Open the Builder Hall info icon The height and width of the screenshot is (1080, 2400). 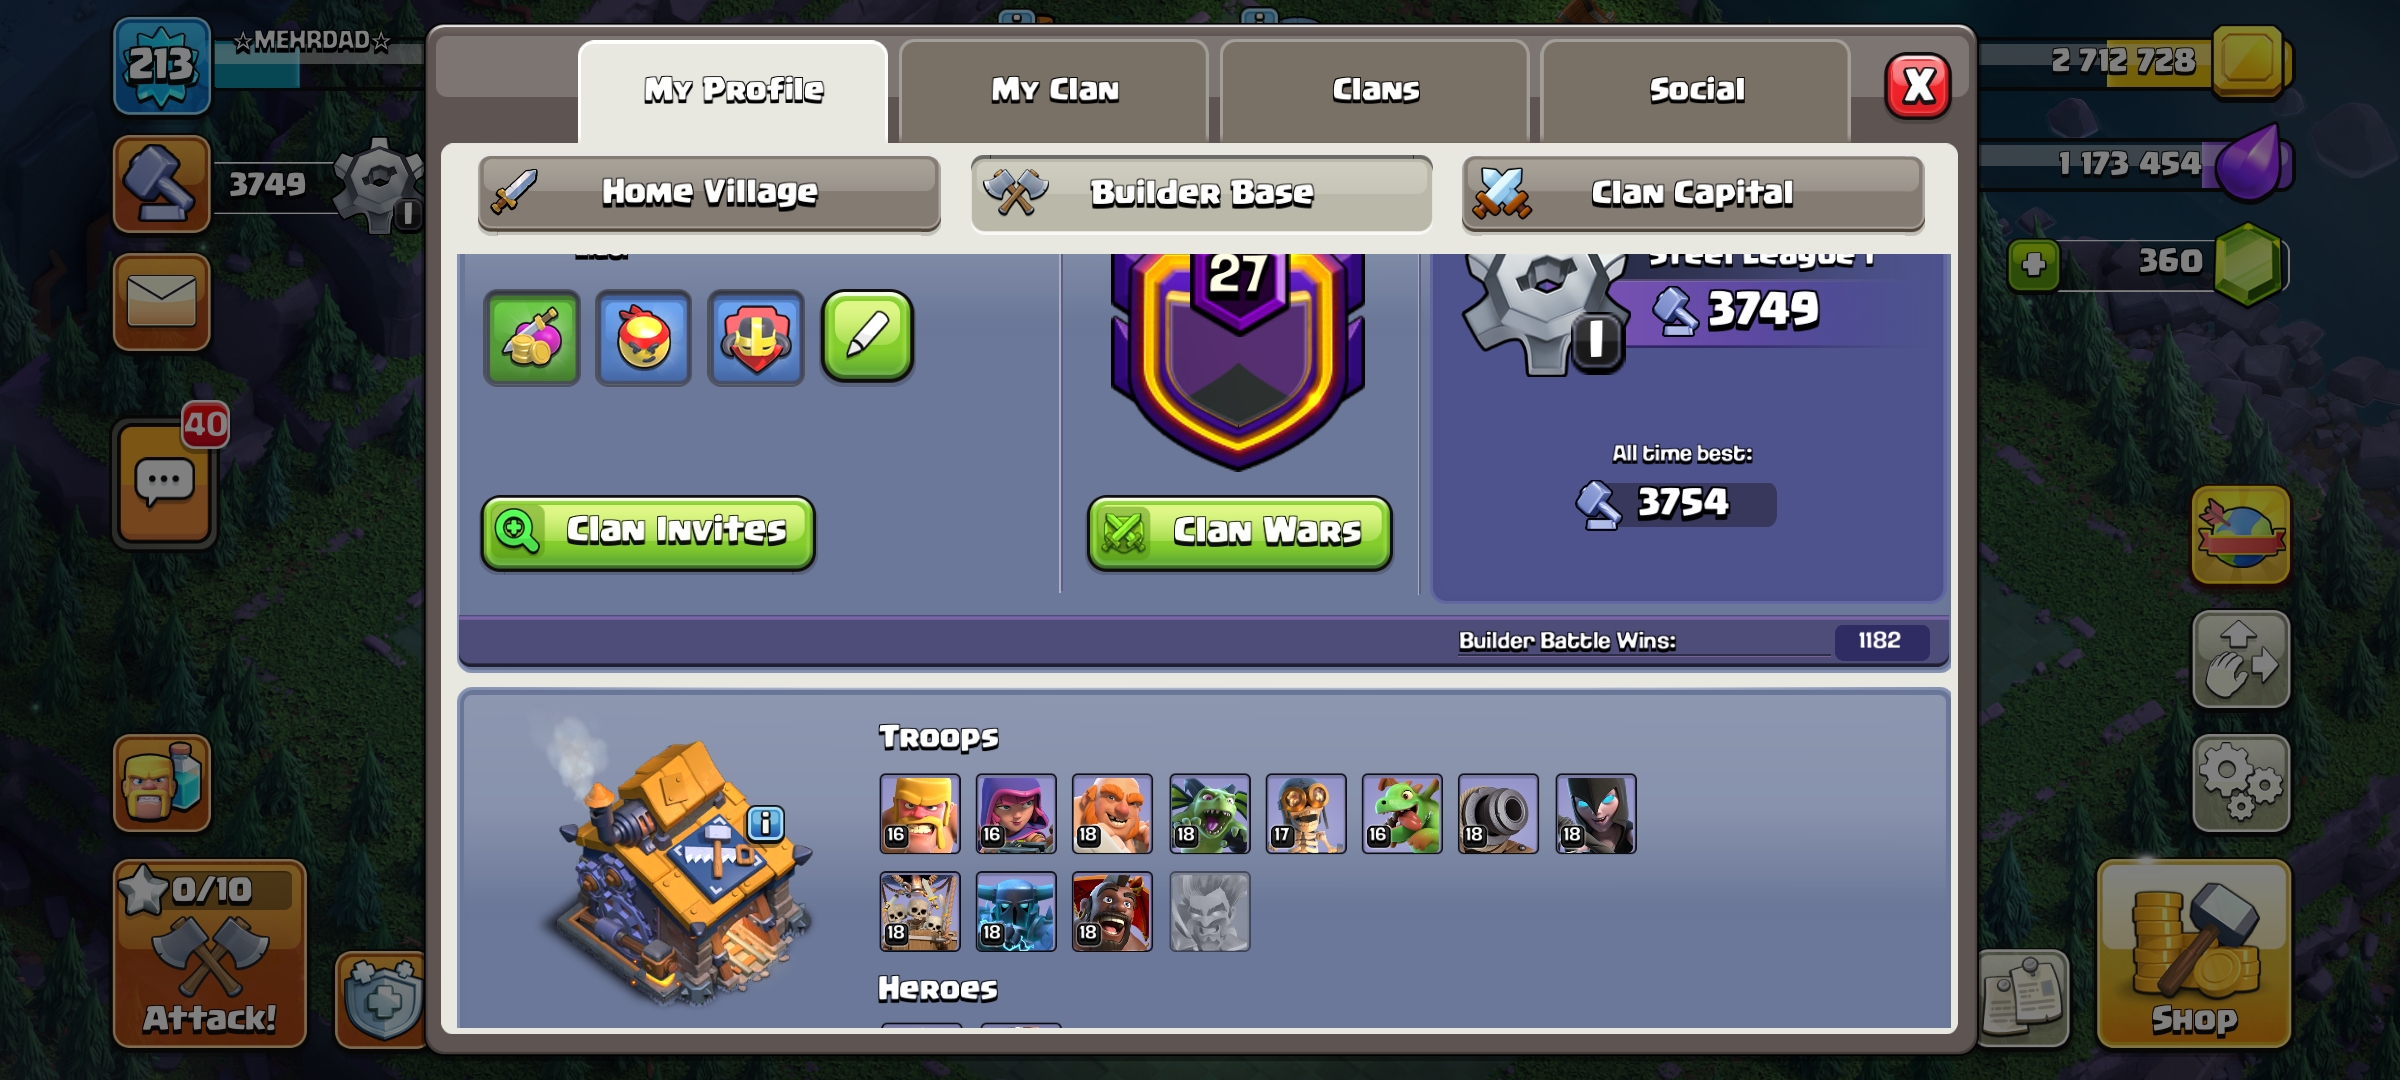[x=766, y=823]
